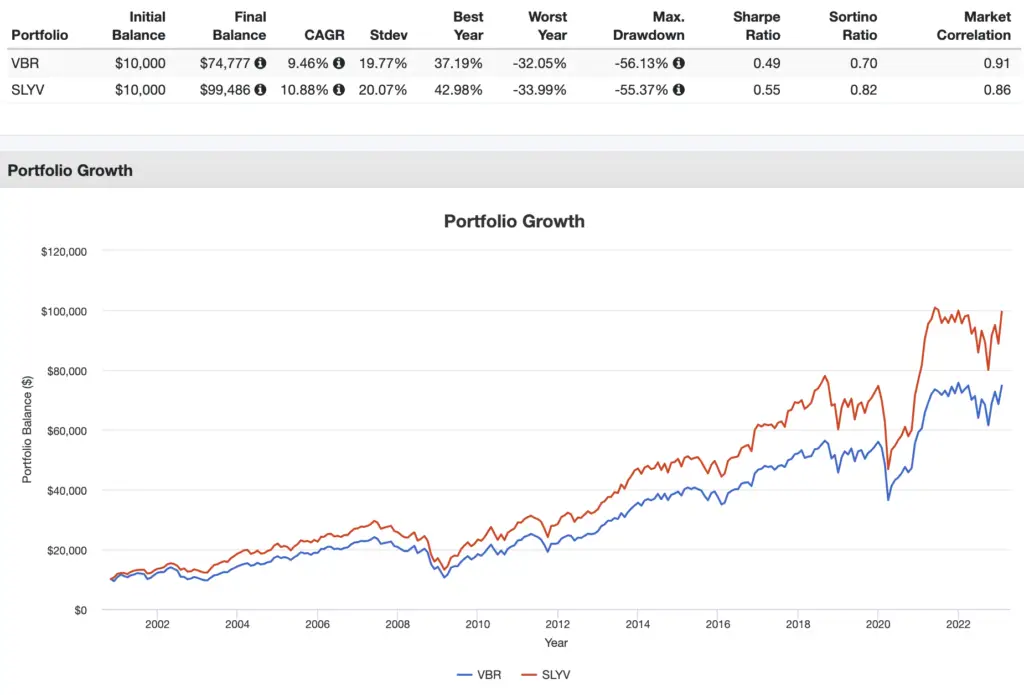The height and width of the screenshot is (695, 1024).
Task: Click the $100,000 y-axis label
Action: pyautogui.click(x=64, y=311)
